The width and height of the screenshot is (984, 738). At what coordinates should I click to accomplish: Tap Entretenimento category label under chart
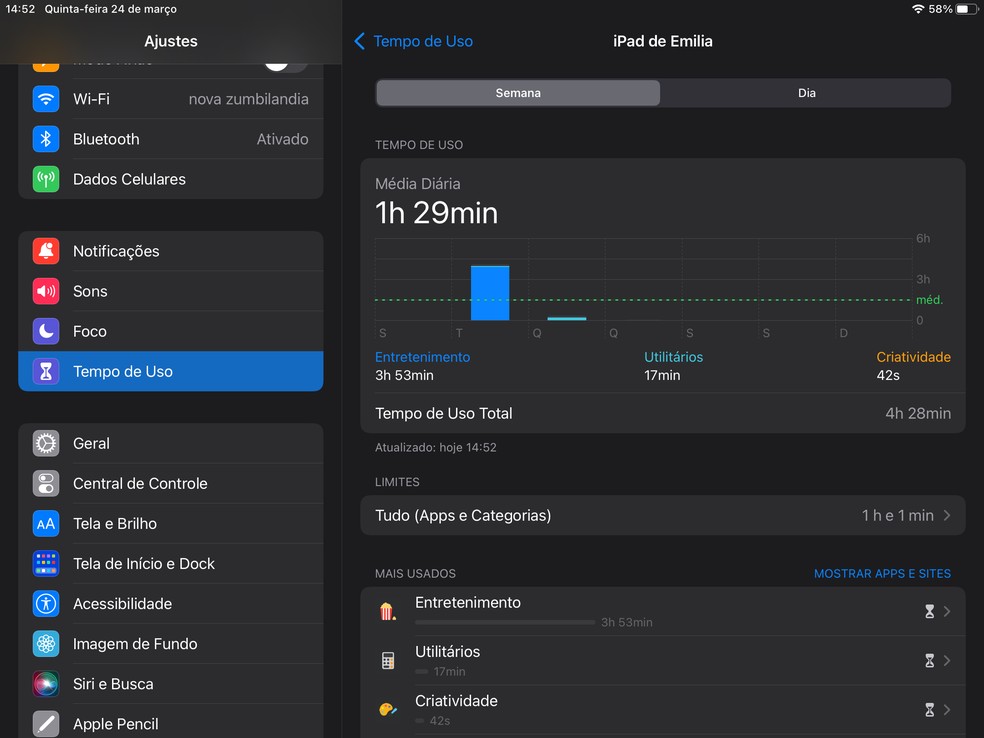pyautogui.click(x=422, y=357)
